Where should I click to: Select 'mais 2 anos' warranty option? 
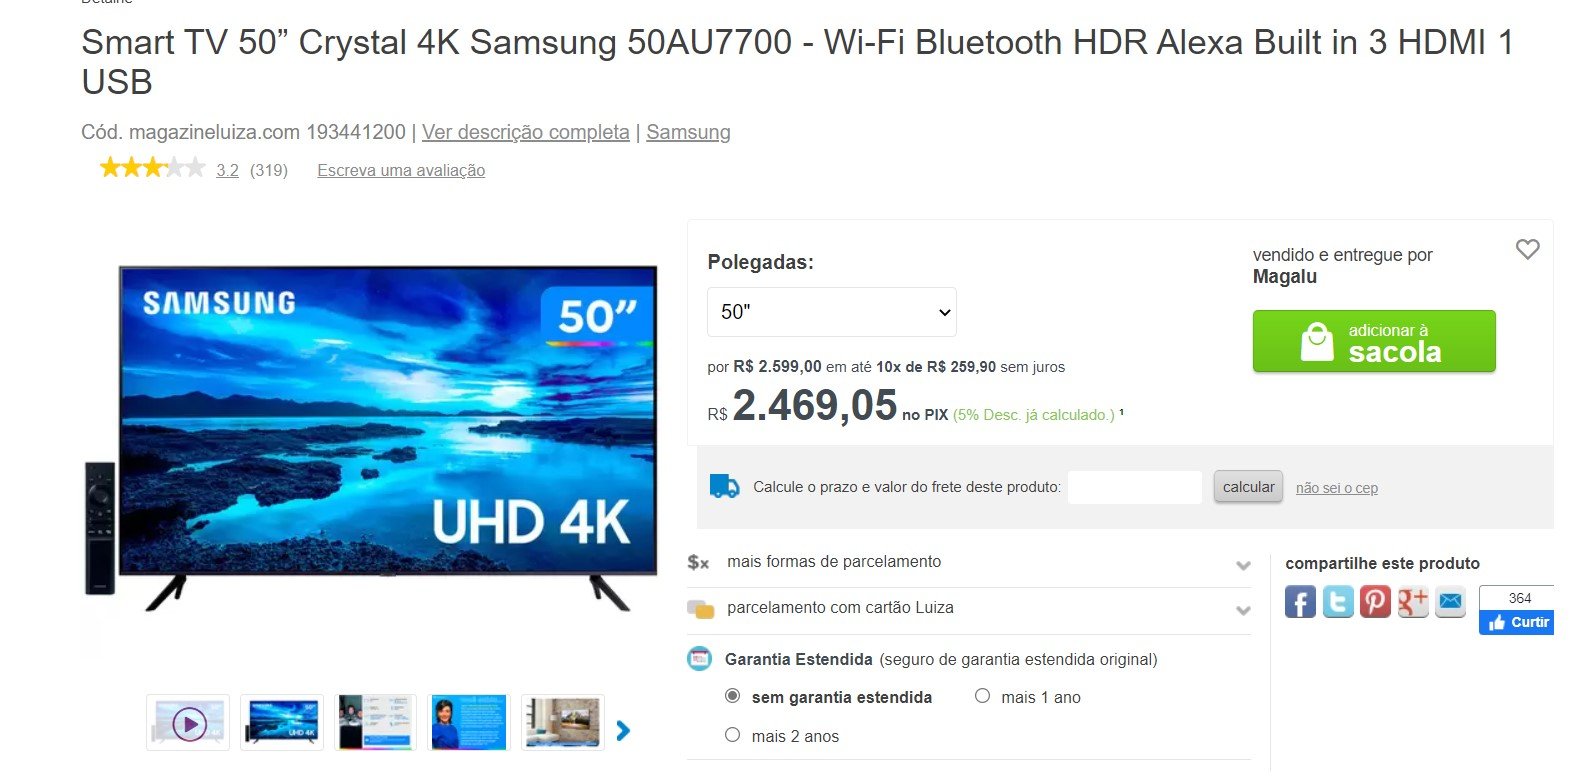point(732,735)
